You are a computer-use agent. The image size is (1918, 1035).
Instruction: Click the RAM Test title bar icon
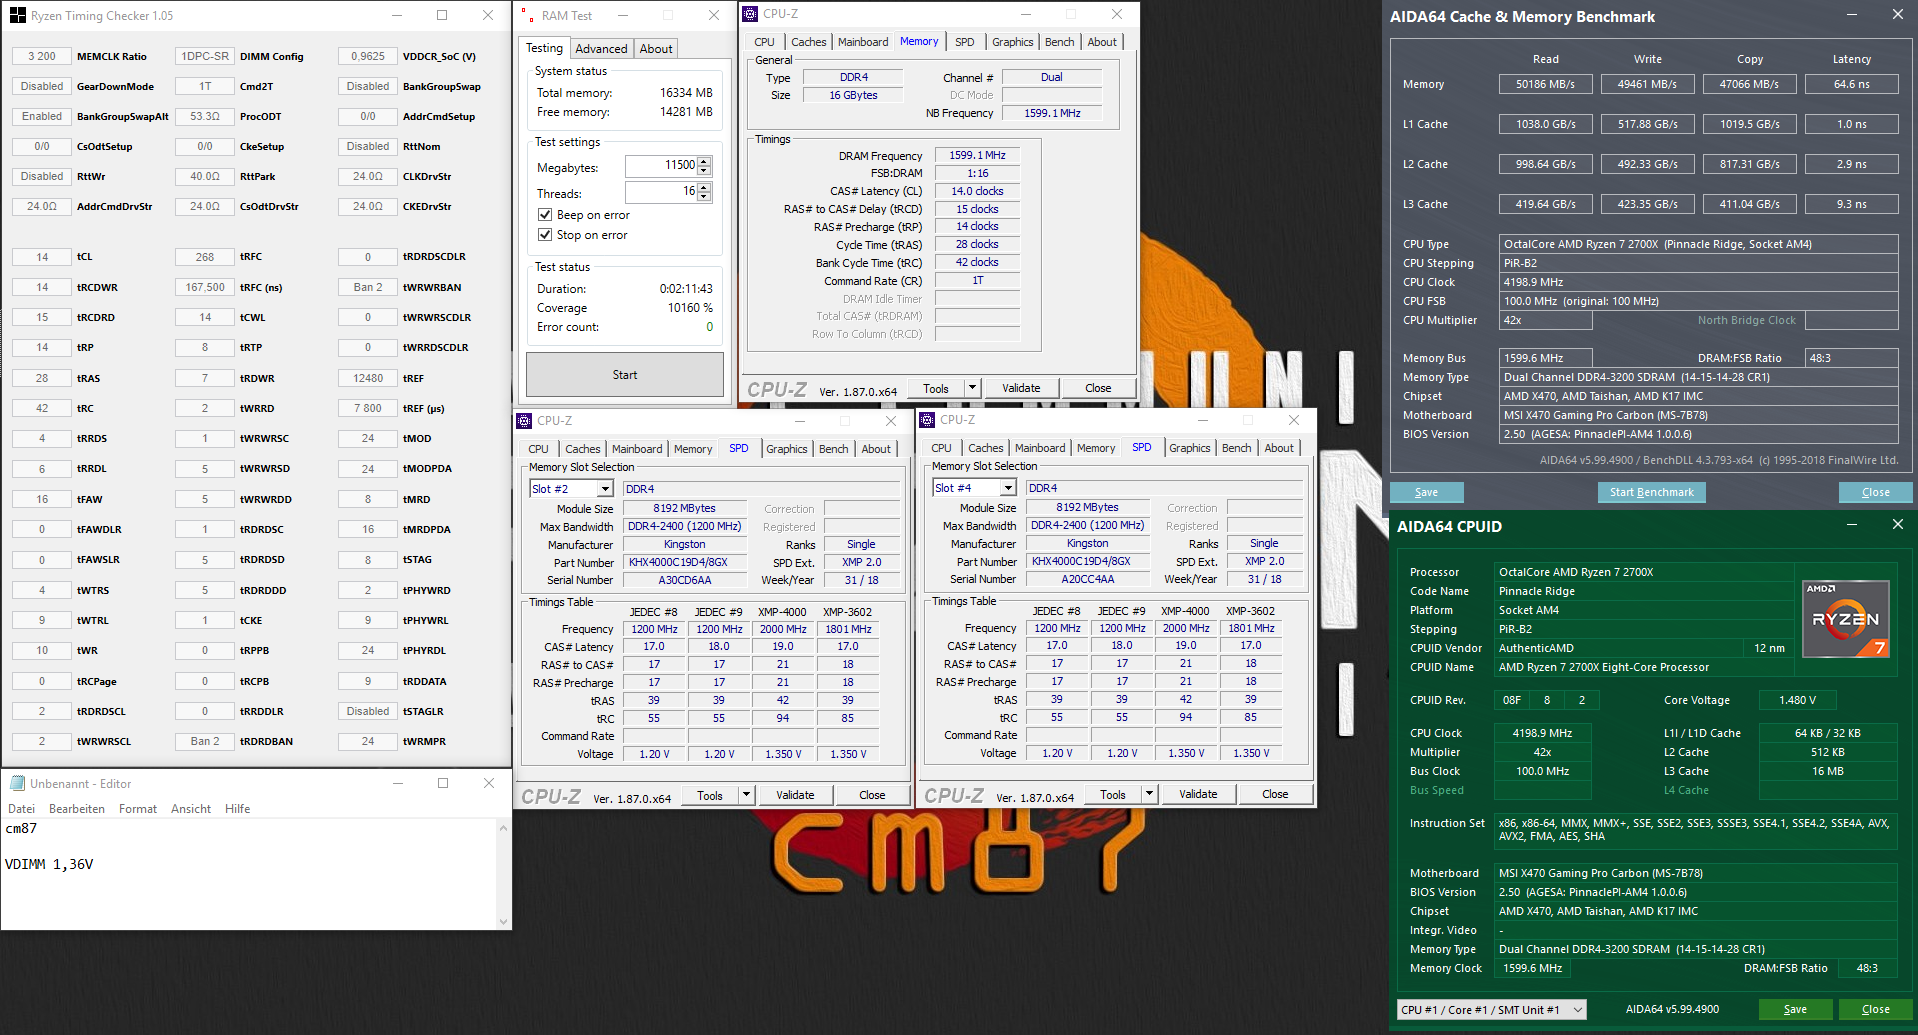tap(528, 15)
